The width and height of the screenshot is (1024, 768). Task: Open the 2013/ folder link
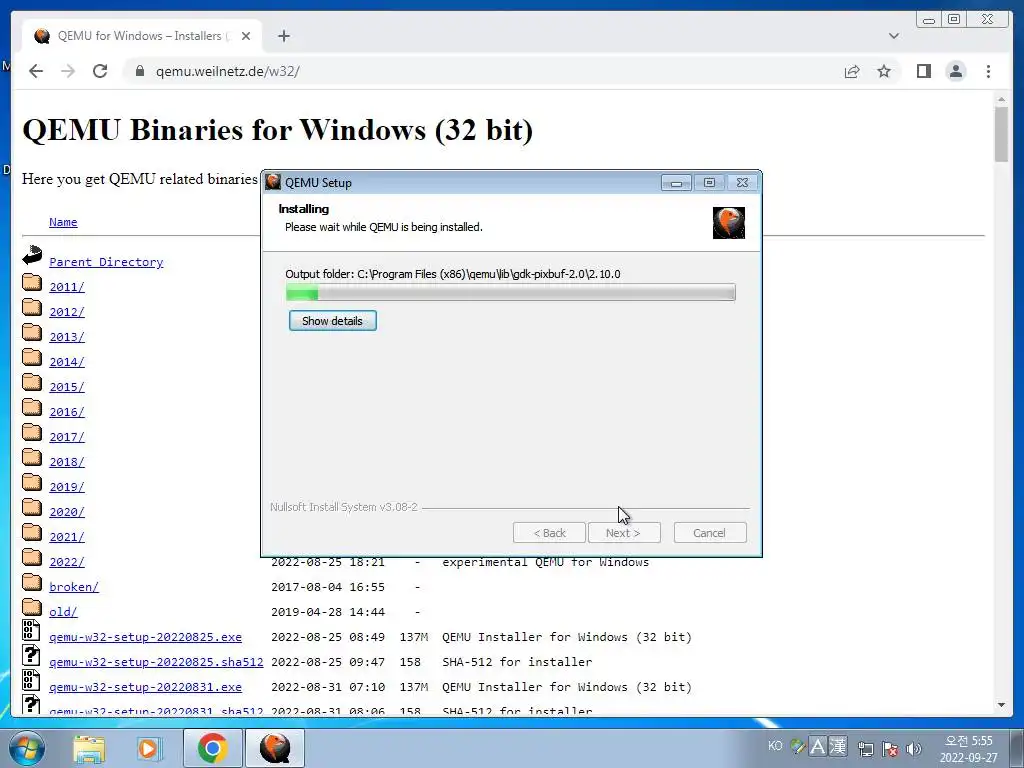[x=67, y=337]
